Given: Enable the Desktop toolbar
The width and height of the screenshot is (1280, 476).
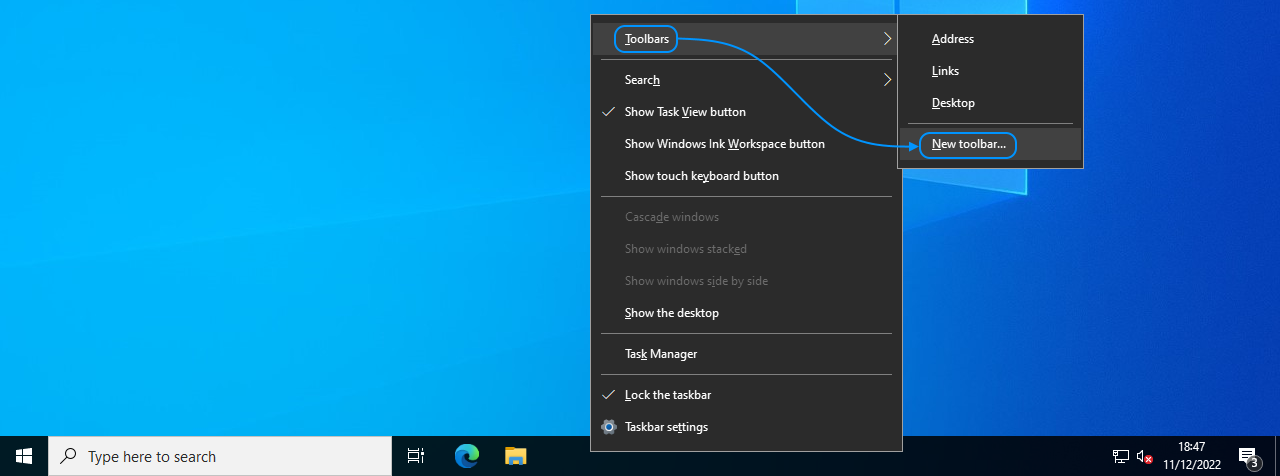Looking at the screenshot, I should click(x=990, y=103).
